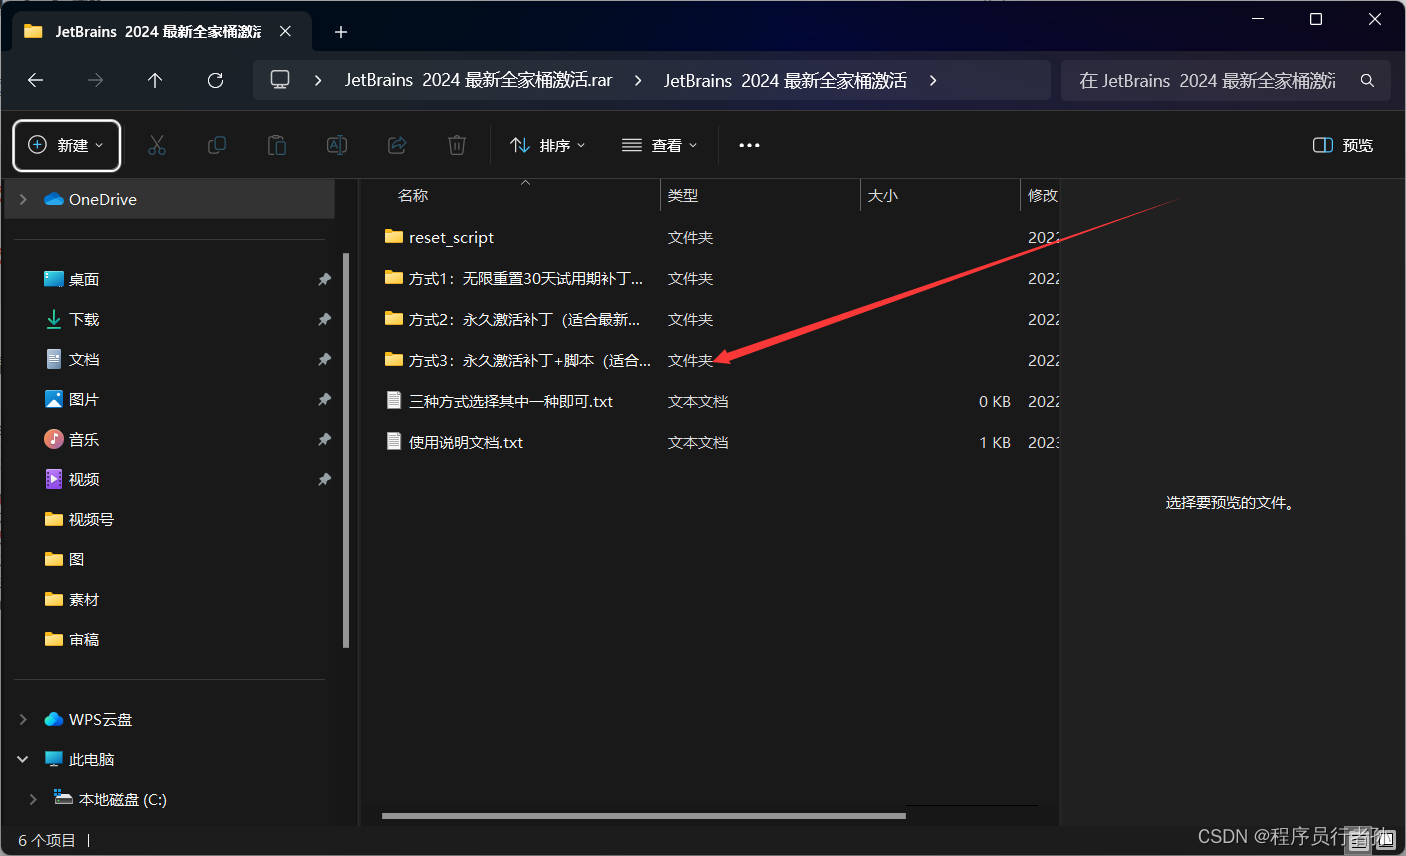1406x856 pixels.
Task: Click the Forward navigation arrow
Action: pos(96,80)
